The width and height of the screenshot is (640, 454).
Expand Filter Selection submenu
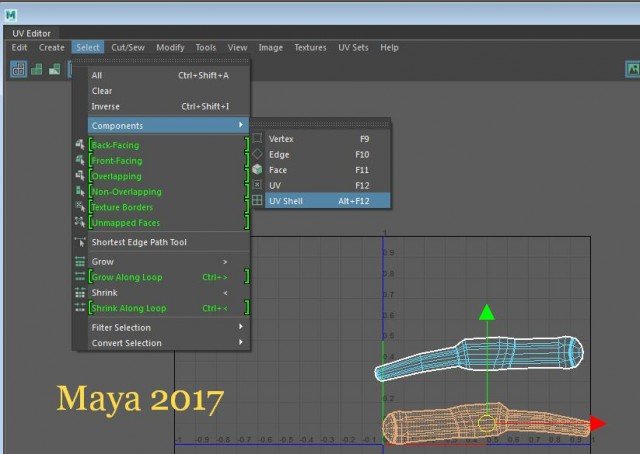[168, 327]
